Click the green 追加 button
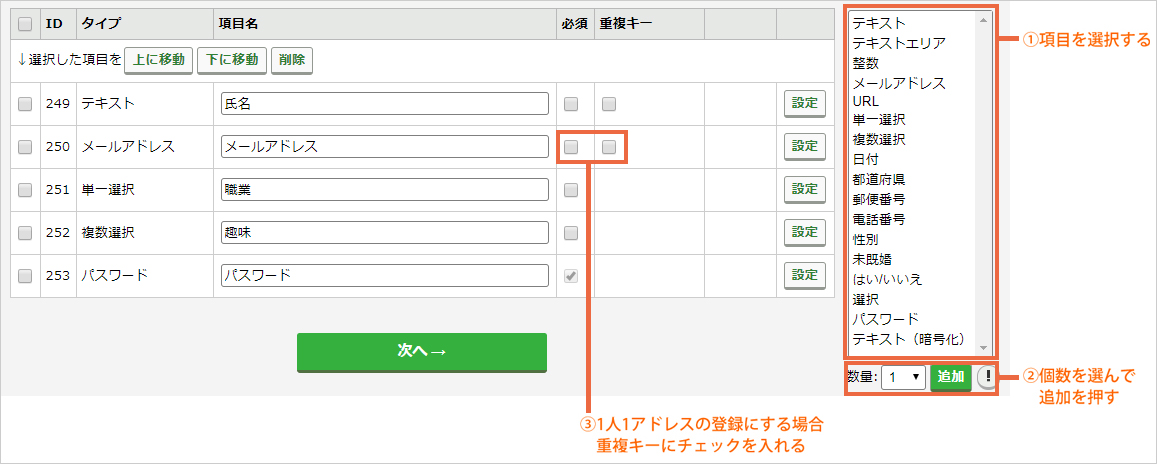Viewport: 1157px width, 464px height. 951,377
